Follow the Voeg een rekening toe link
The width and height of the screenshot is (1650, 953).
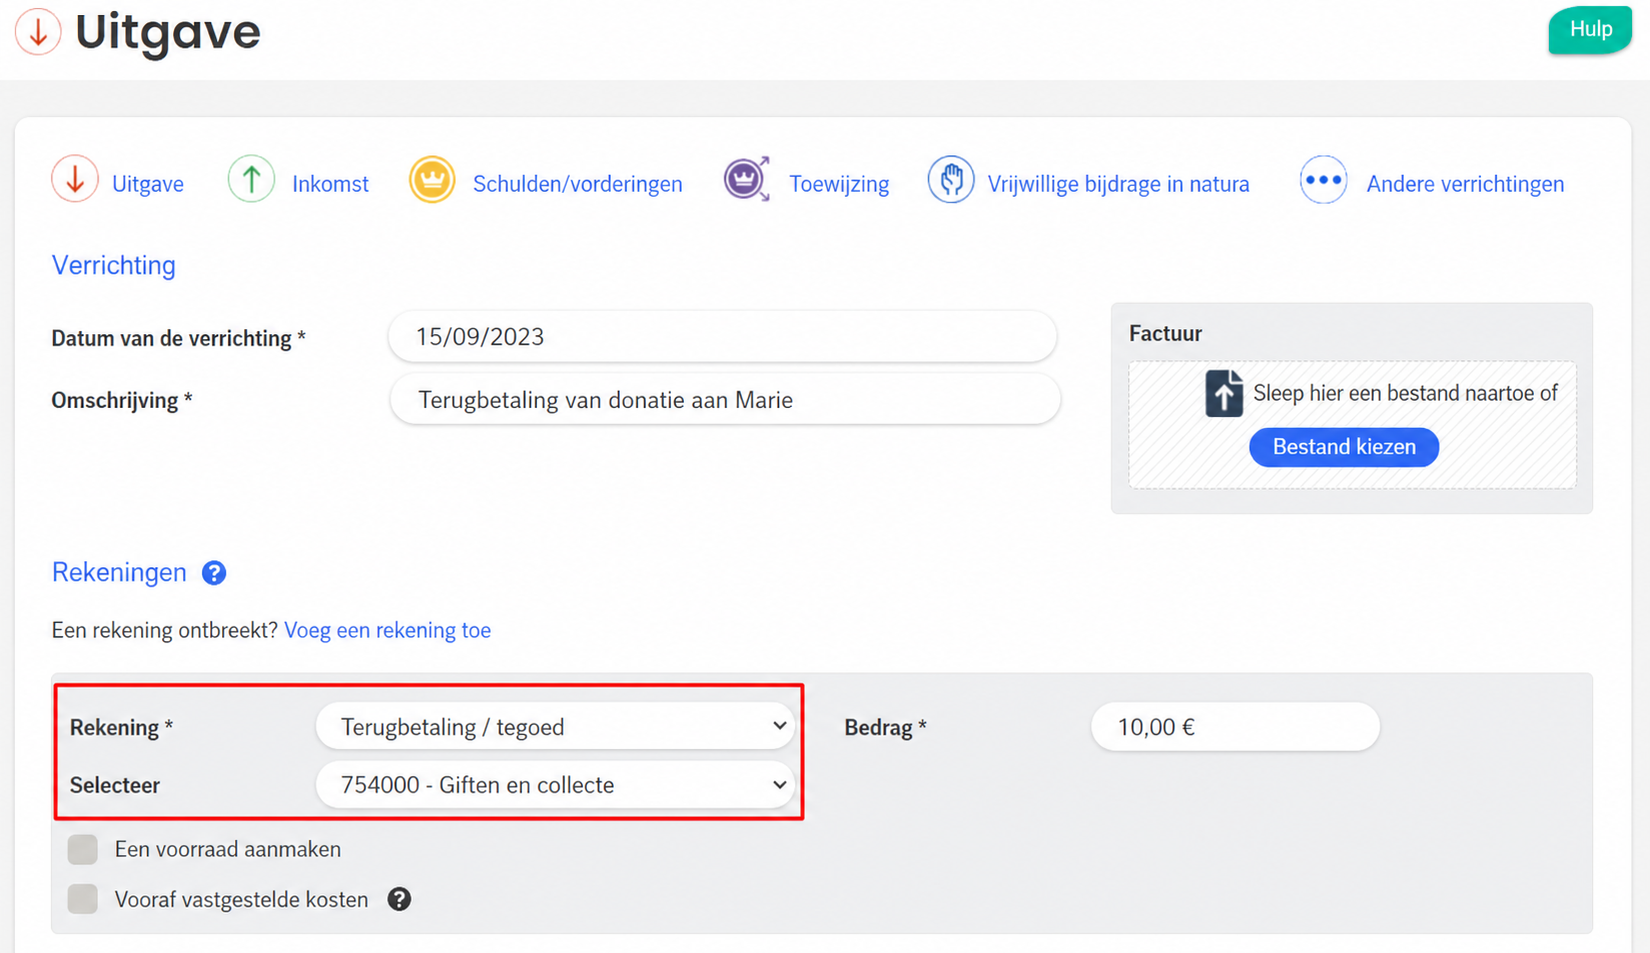tap(387, 630)
